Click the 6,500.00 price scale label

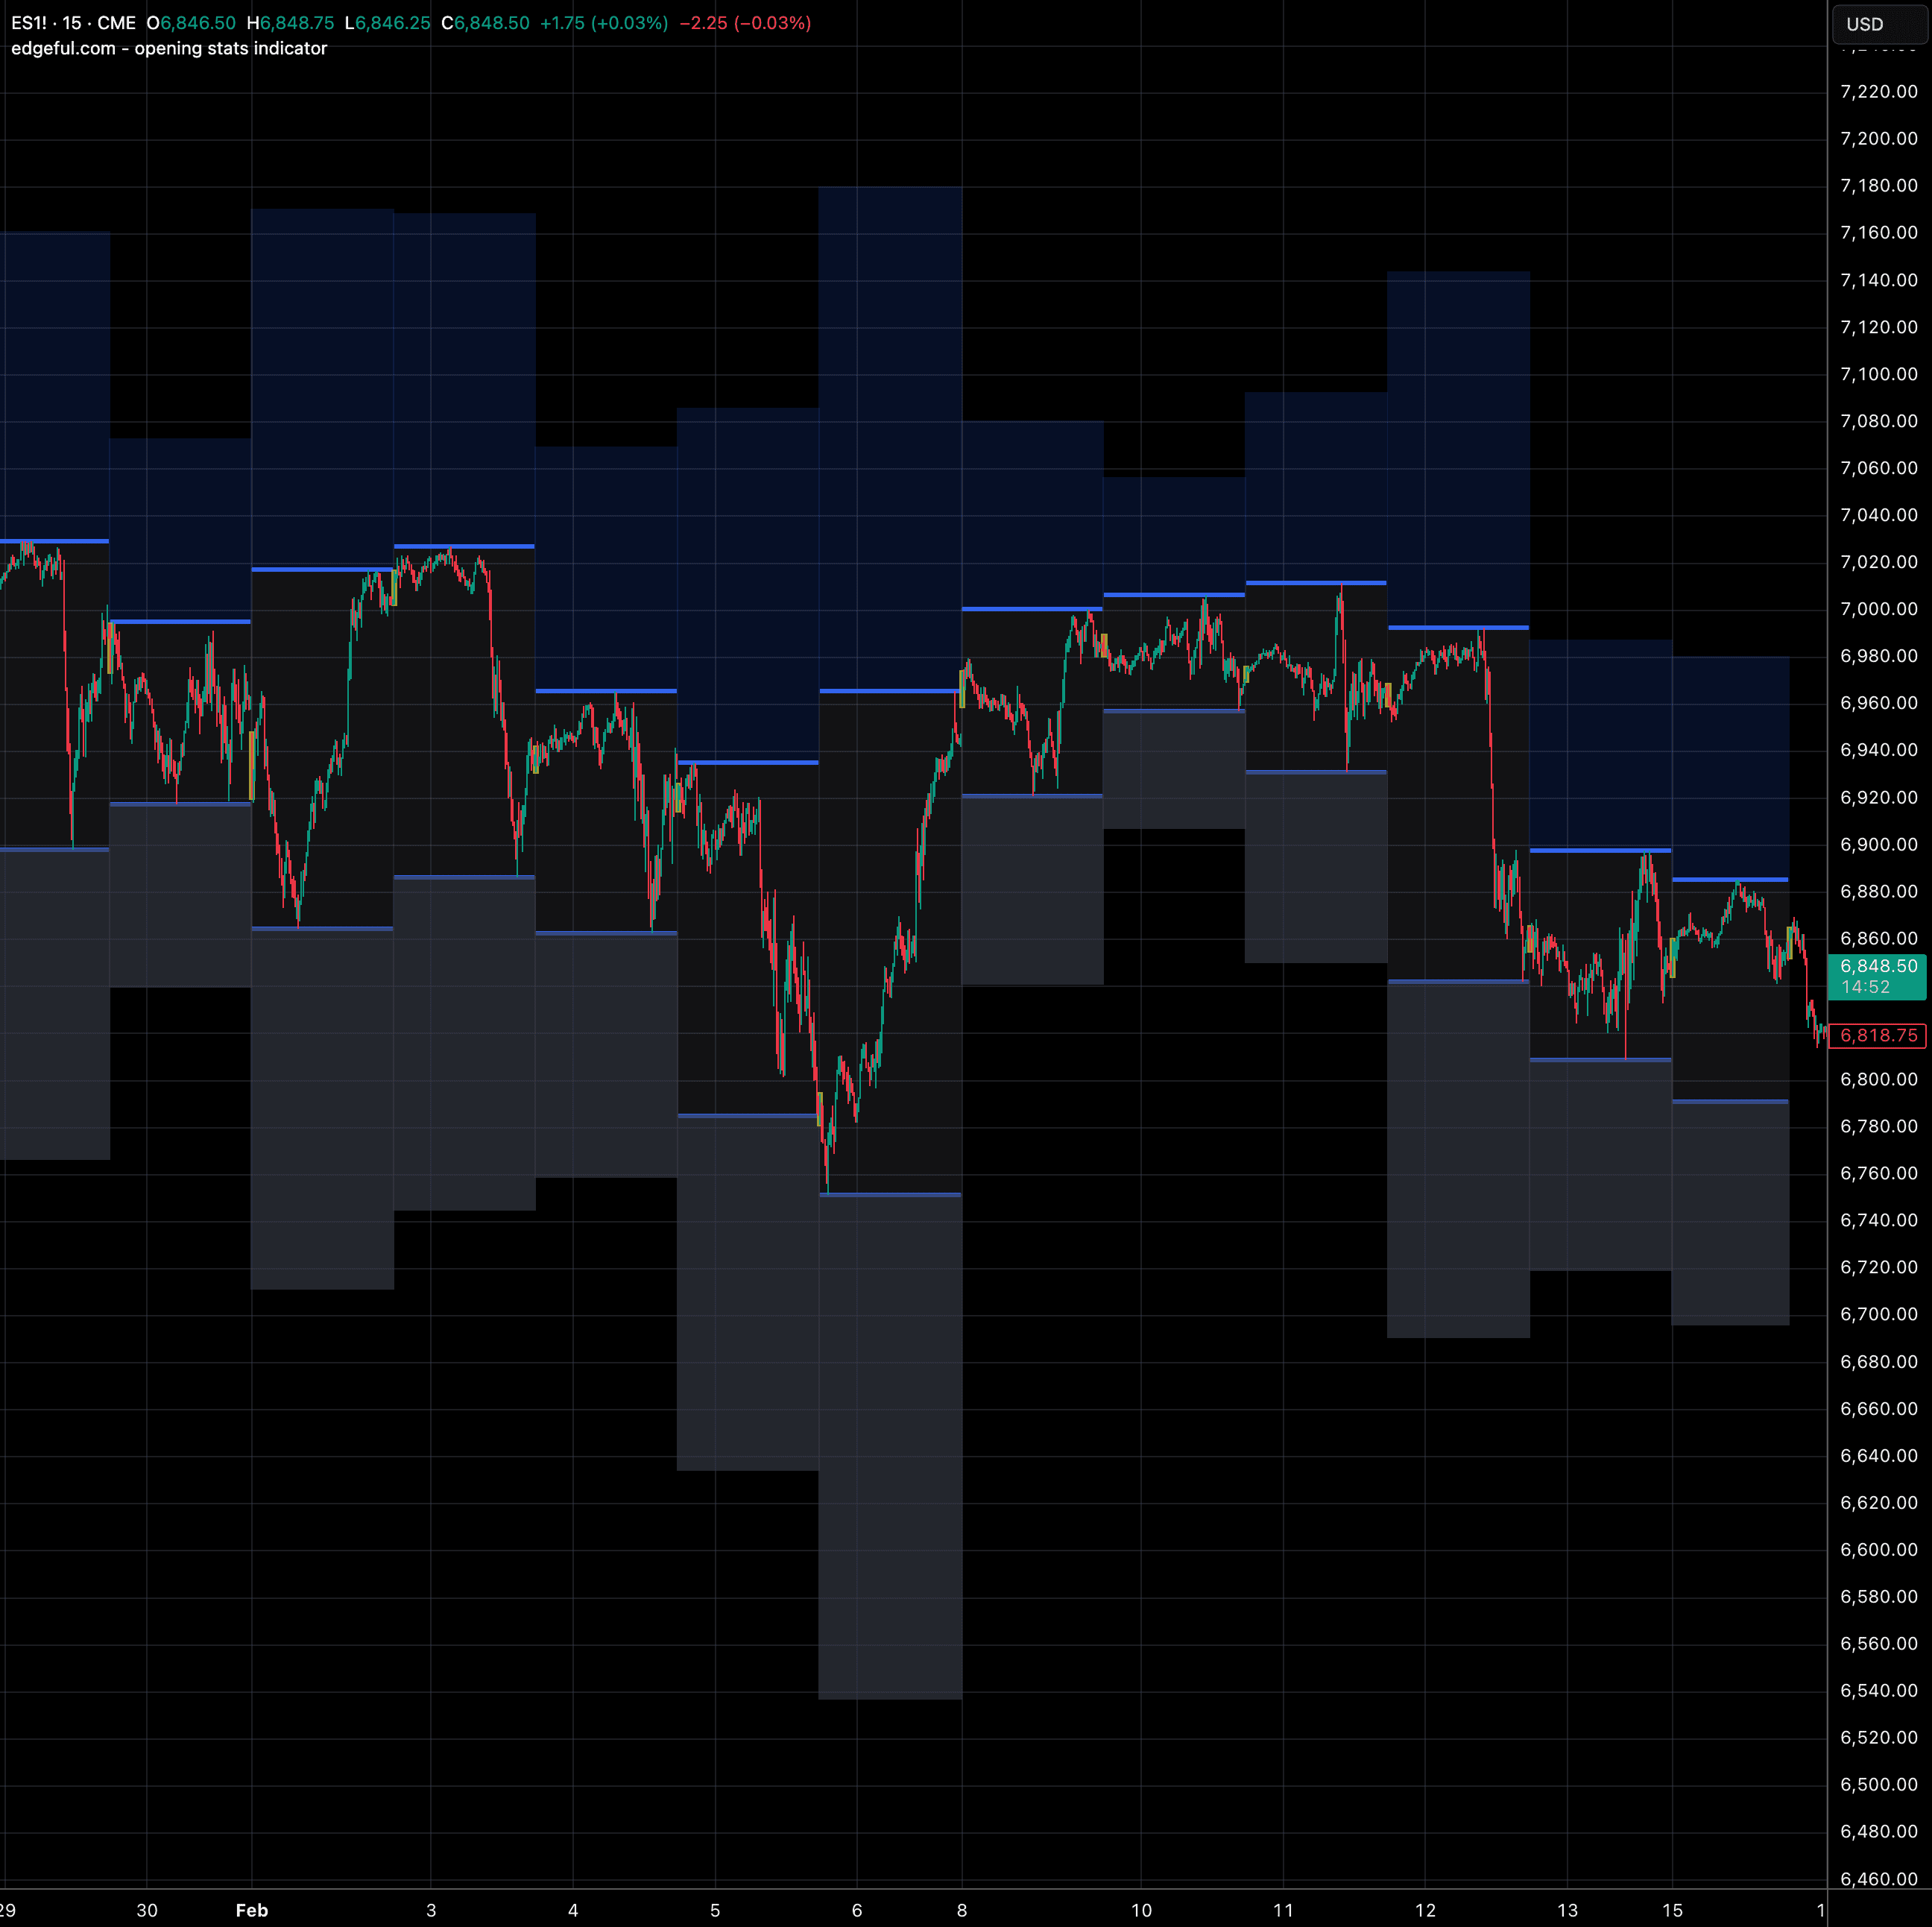1878,1784
